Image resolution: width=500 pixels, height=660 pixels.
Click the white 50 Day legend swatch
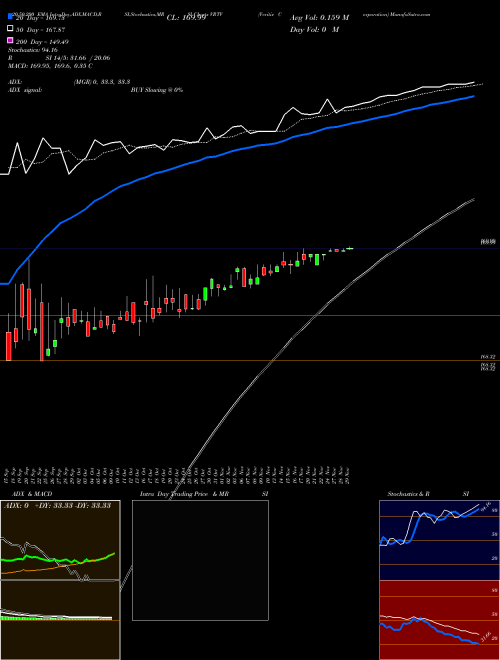(10, 29)
